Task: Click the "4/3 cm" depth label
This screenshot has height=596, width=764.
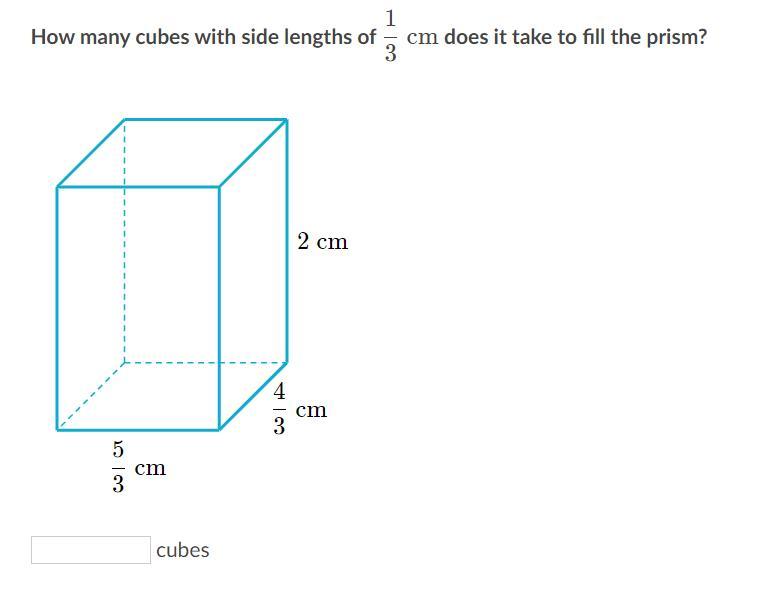Action: click(x=298, y=411)
